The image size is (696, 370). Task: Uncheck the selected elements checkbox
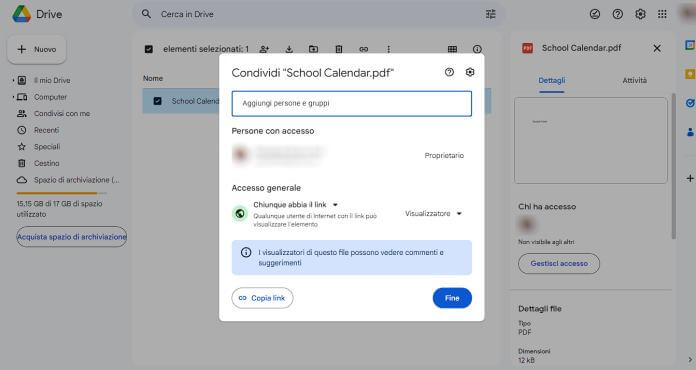tap(149, 49)
